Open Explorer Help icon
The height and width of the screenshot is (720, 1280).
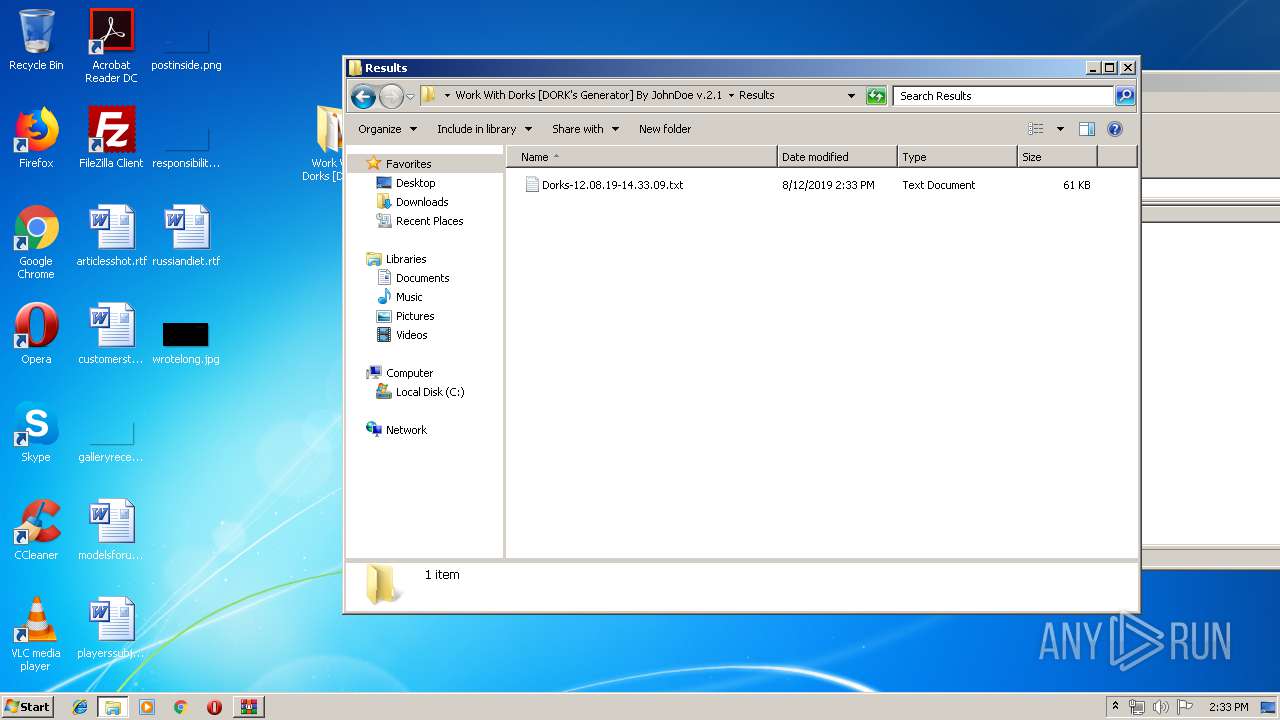(x=1115, y=129)
